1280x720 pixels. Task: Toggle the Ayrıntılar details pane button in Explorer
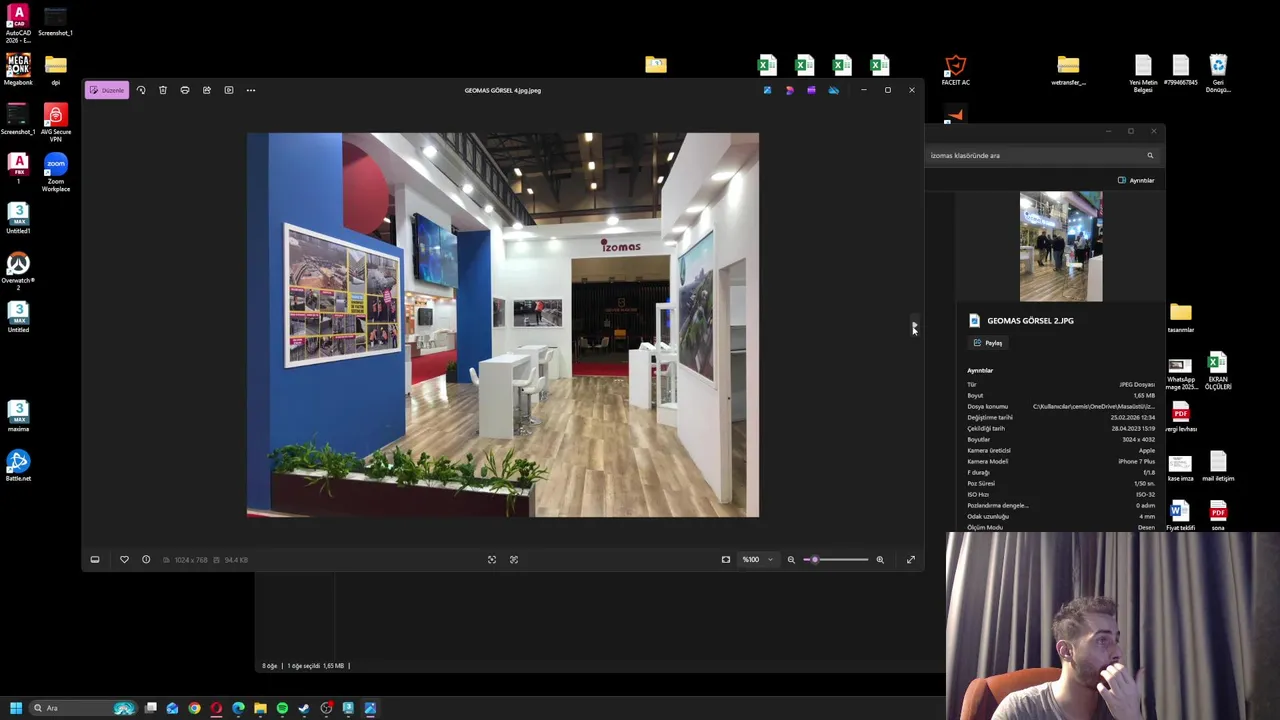click(1136, 180)
